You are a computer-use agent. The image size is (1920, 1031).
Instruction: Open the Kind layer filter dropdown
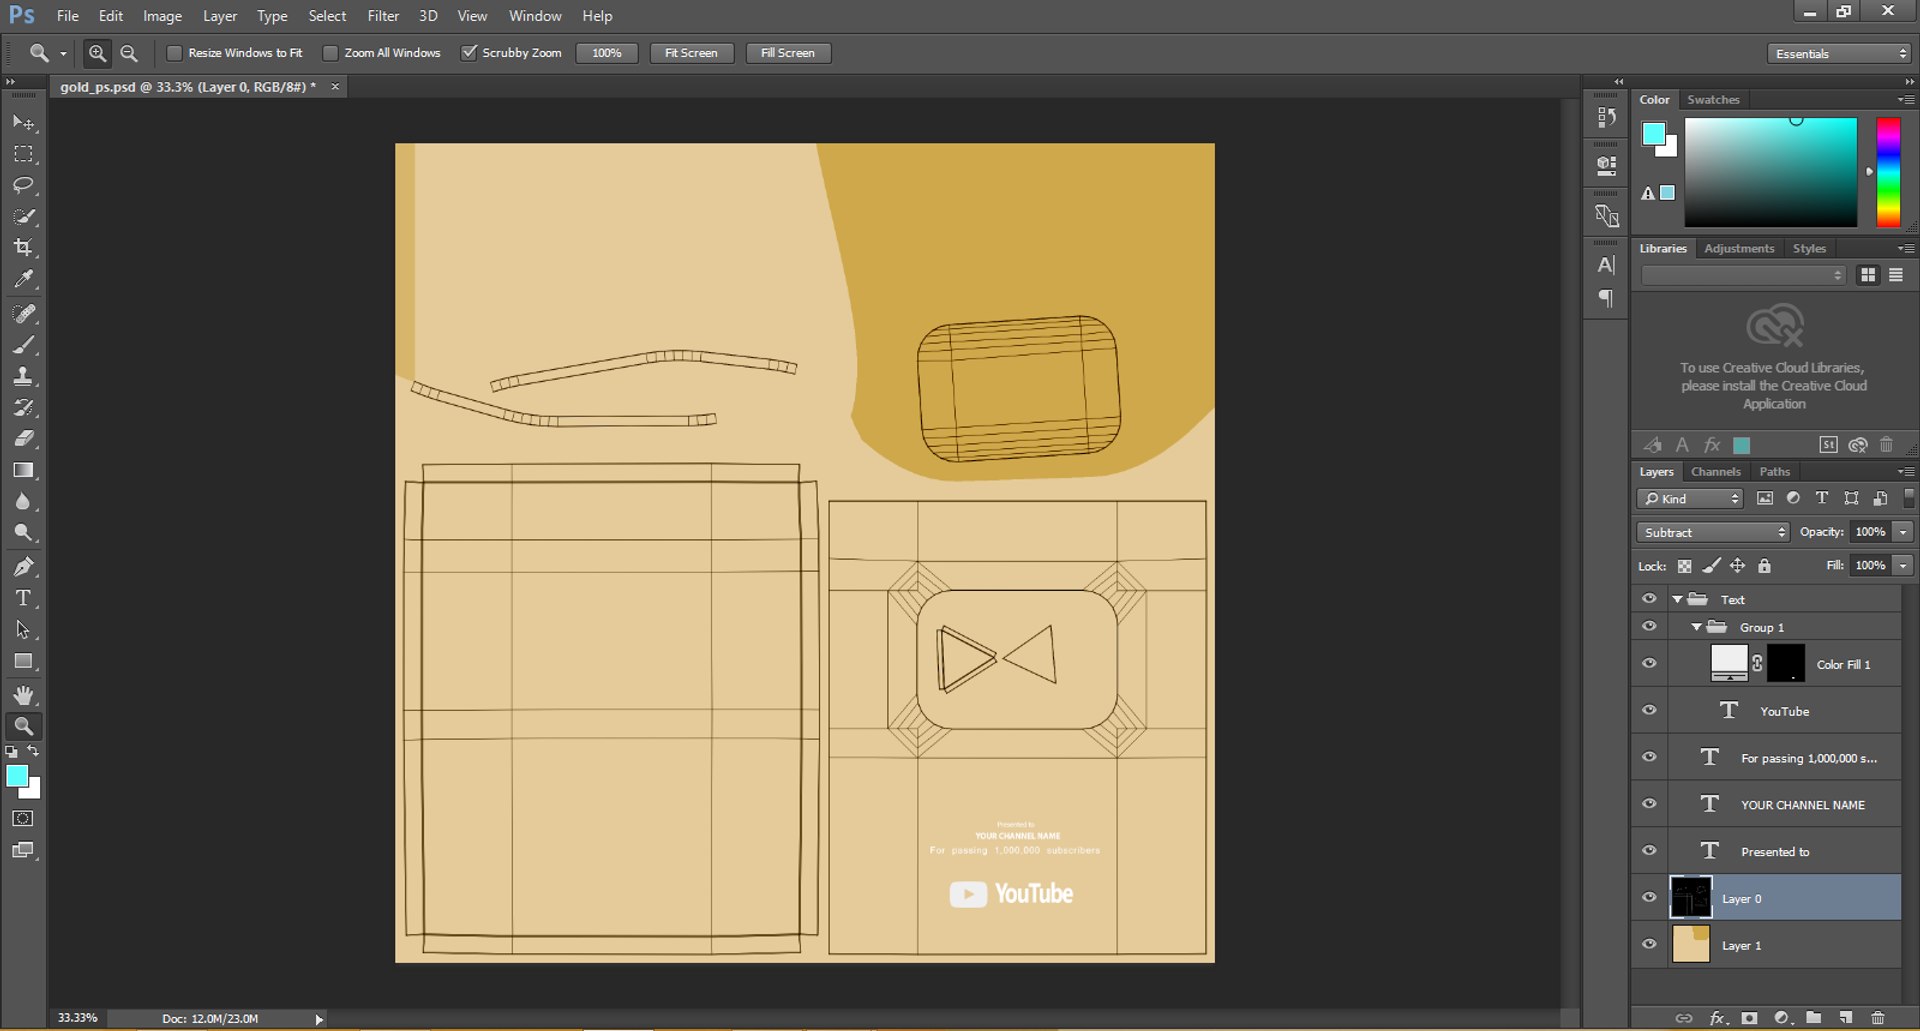pyautogui.click(x=1691, y=498)
